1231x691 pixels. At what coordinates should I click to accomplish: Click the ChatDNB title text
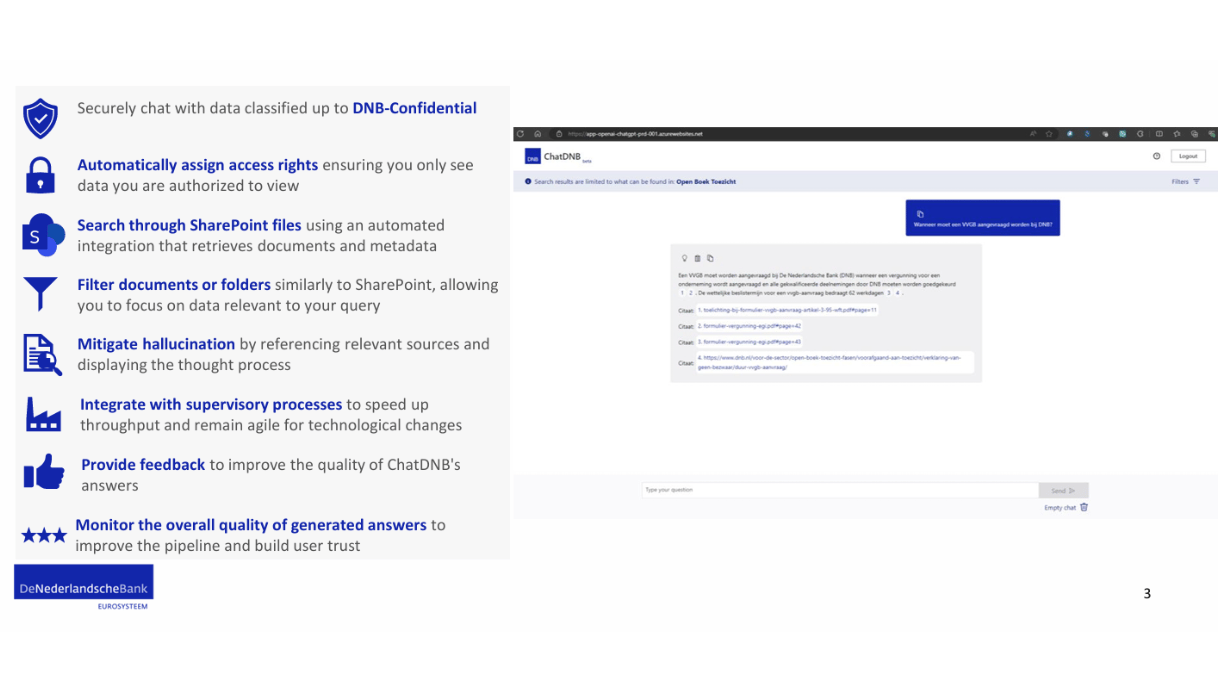click(562, 156)
